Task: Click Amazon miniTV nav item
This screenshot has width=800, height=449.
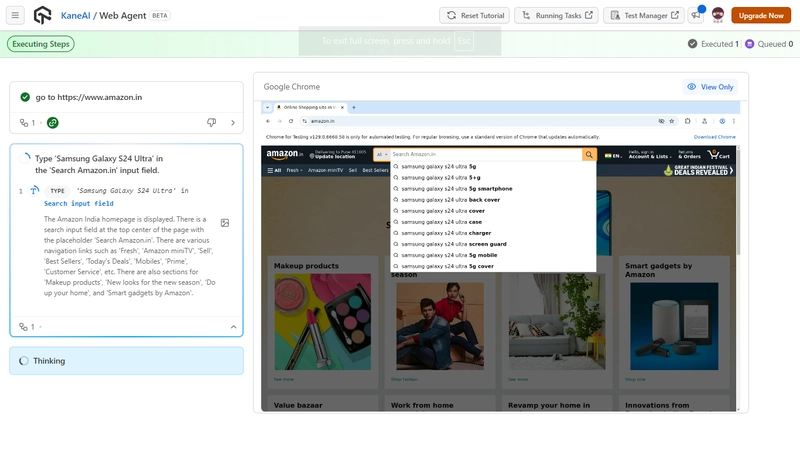Action: [326, 170]
